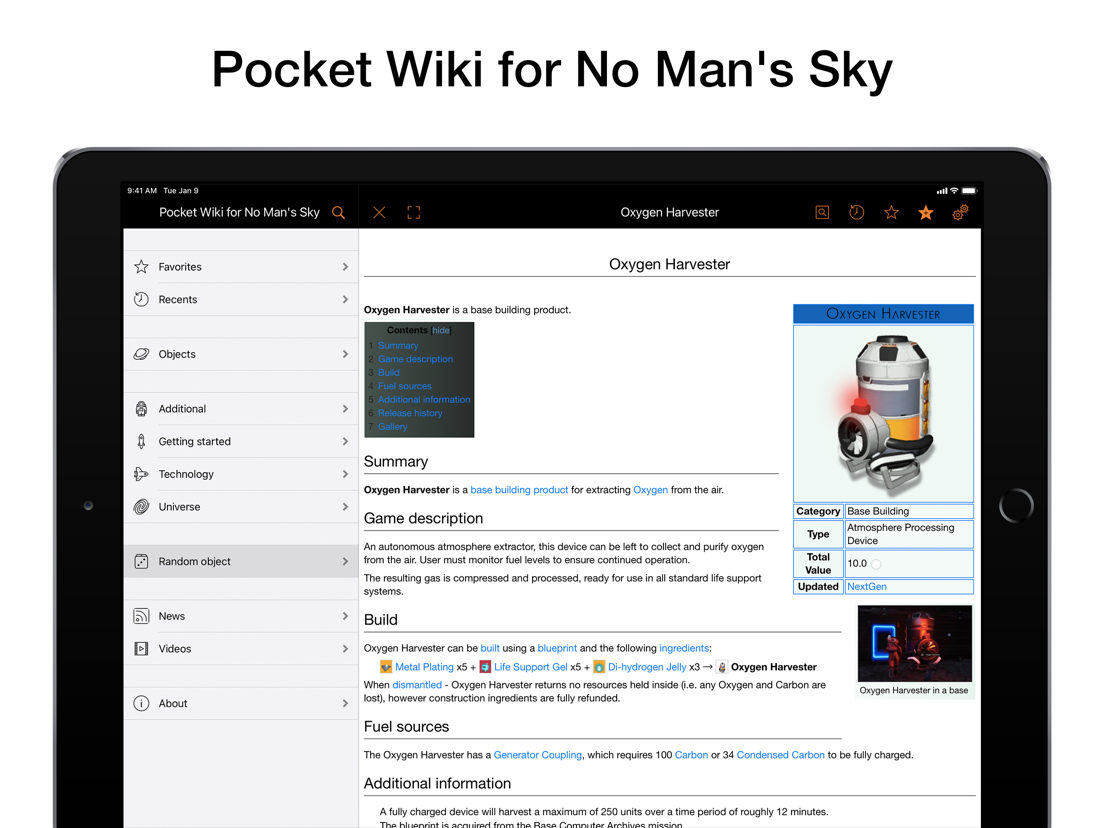This screenshot has width=1104, height=828.
Task: Click the Objects planet icon
Action: tap(142, 354)
